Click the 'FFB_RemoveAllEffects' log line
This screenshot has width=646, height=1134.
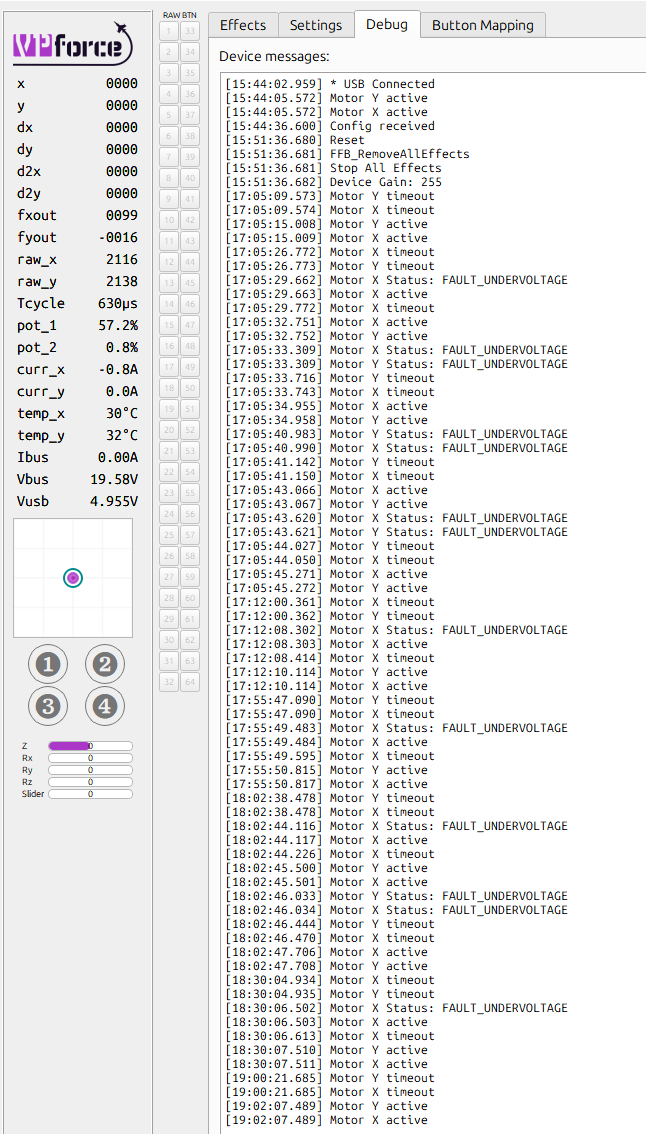click(x=347, y=154)
